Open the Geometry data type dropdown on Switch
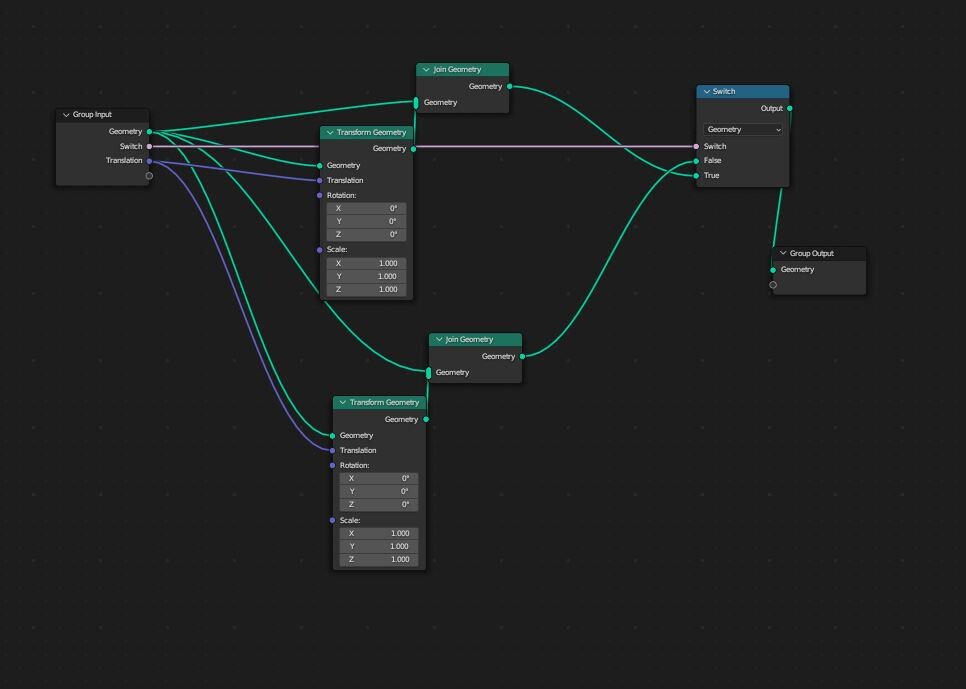 (x=743, y=129)
